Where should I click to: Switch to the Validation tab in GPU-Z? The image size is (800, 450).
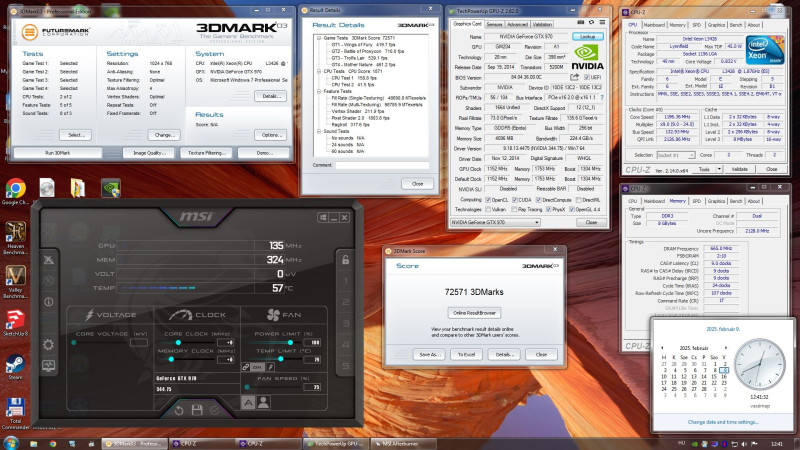pyautogui.click(x=542, y=24)
